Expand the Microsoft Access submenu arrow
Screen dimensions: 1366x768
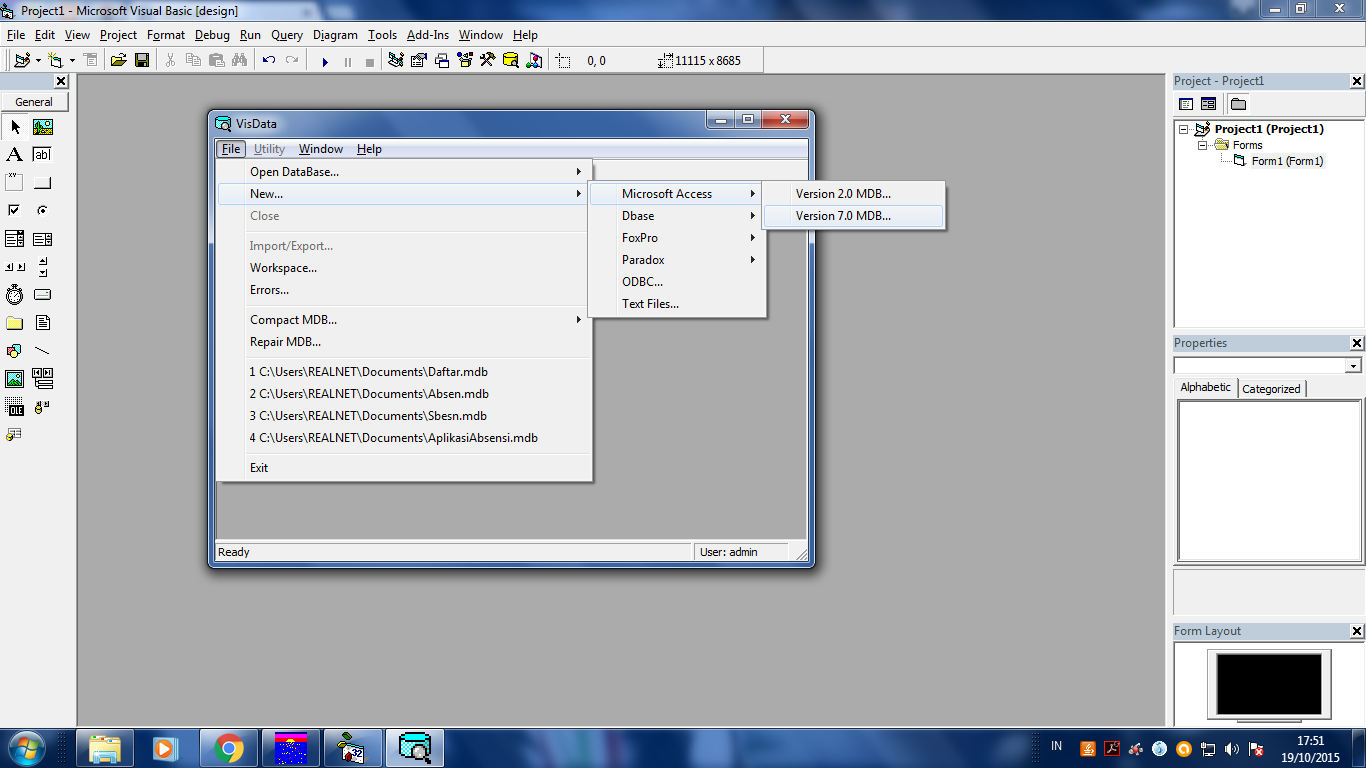pos(755,193)
